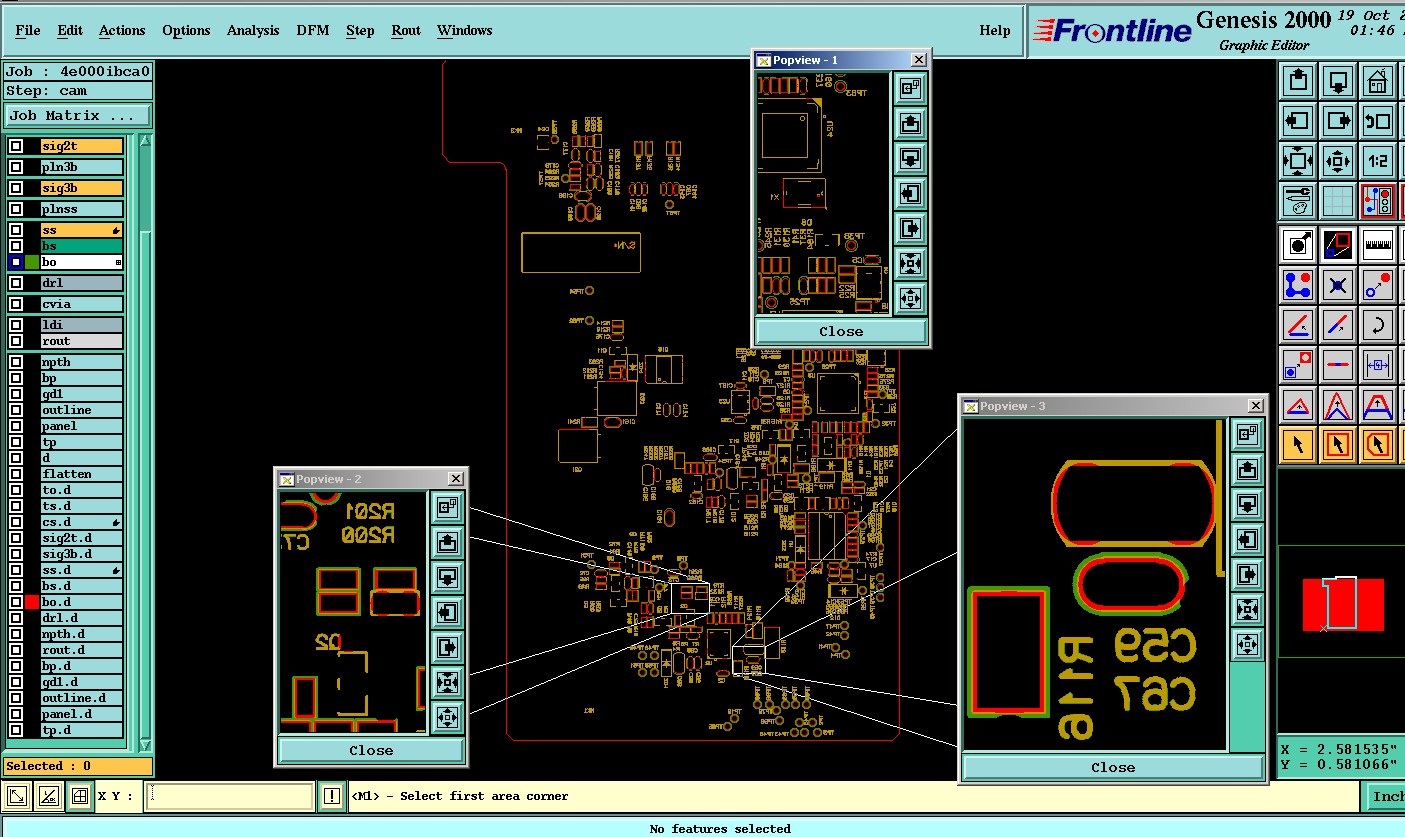The image size is (1405, 837).
Task: Open the Actions menu
Action: pos(122,30)
